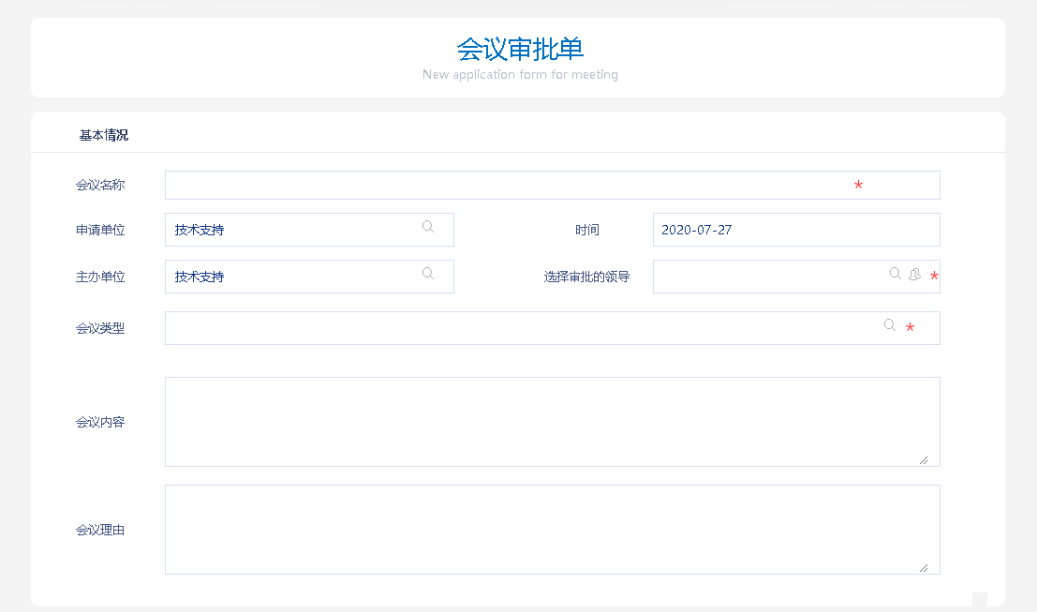Click the resize handle of 会议内容 textarea

pyautogui.click(x=923, y=460)
